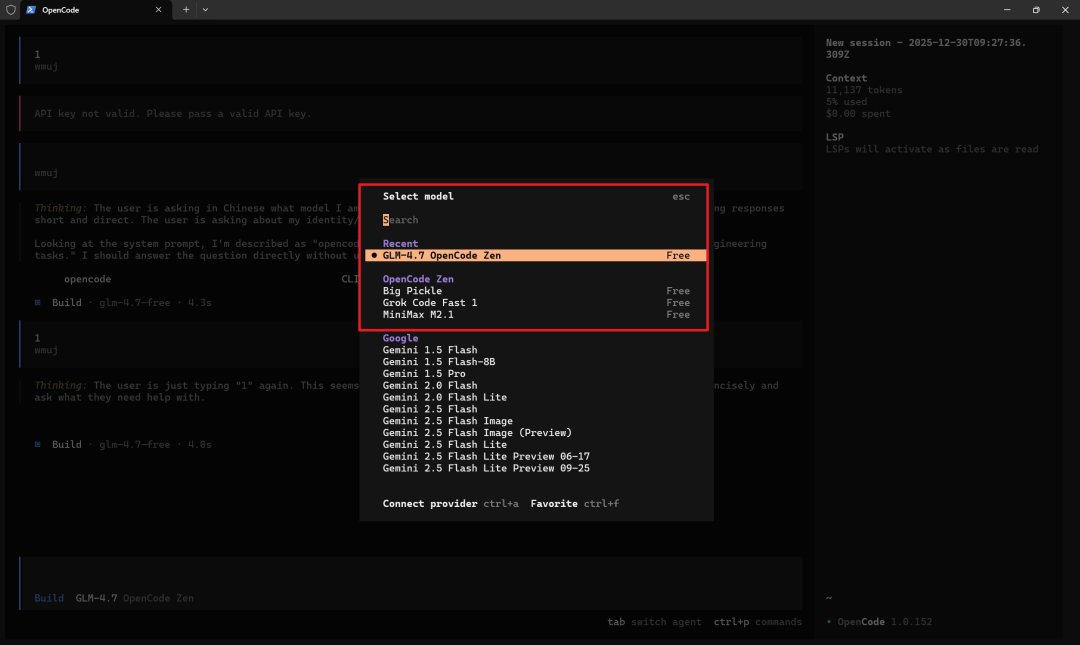Click GLM-4.7 model name in prompt box
1080x645 pixels.
click(x=96, y=598)
